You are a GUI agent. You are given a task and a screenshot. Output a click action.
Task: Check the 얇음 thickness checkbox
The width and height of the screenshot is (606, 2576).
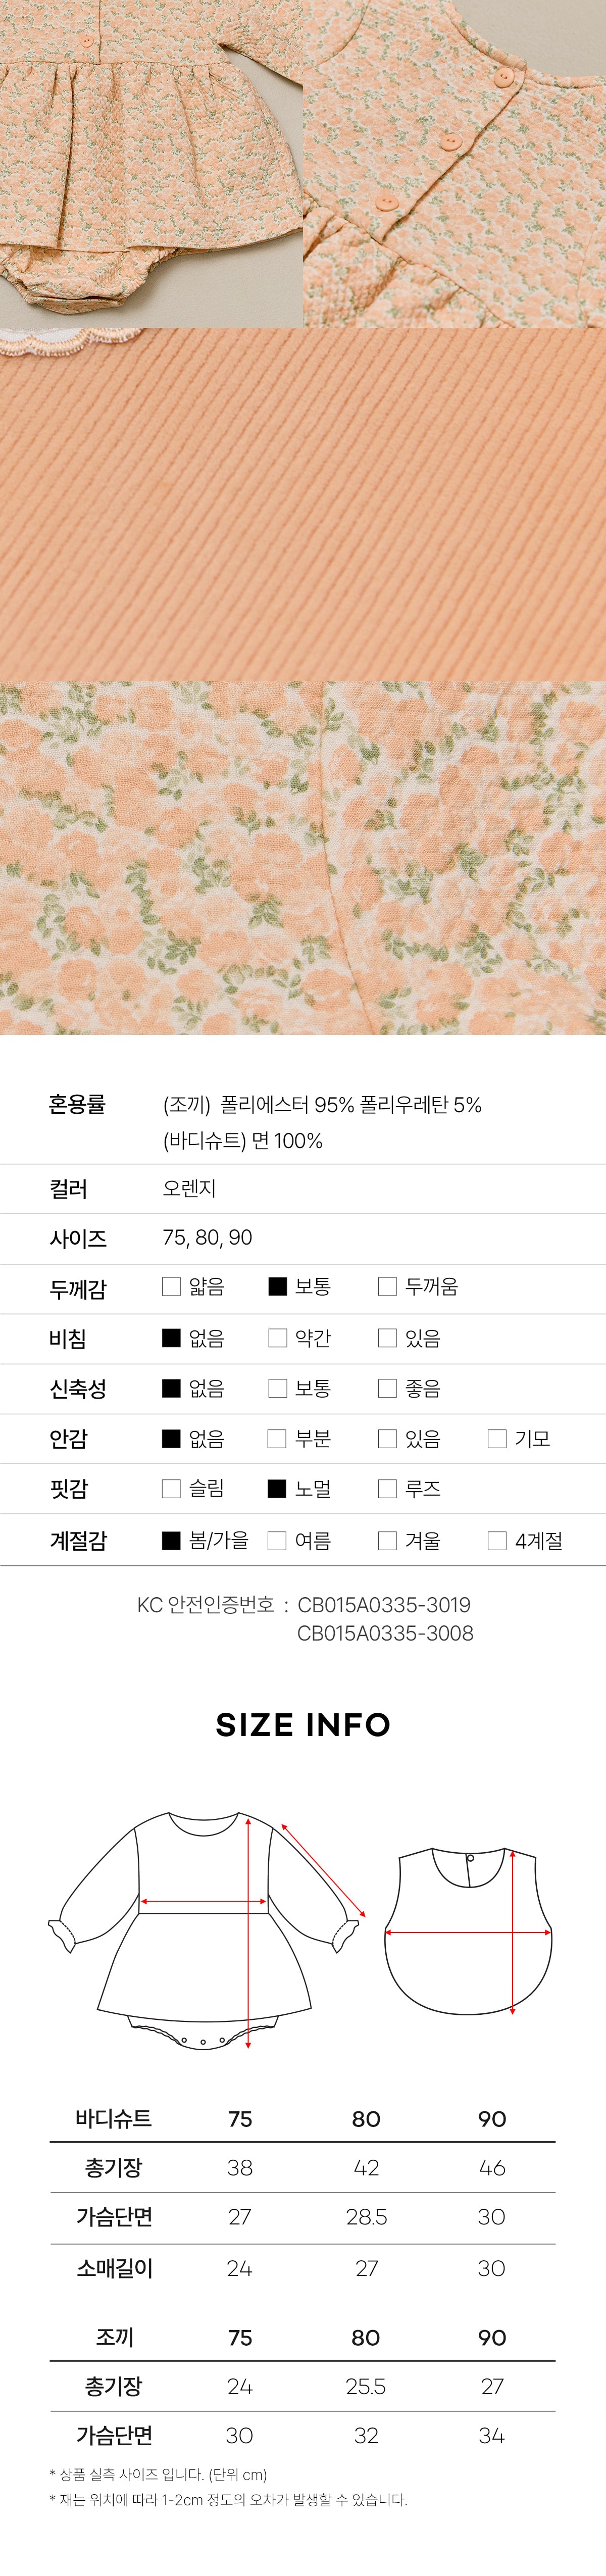coord(171,1286)
